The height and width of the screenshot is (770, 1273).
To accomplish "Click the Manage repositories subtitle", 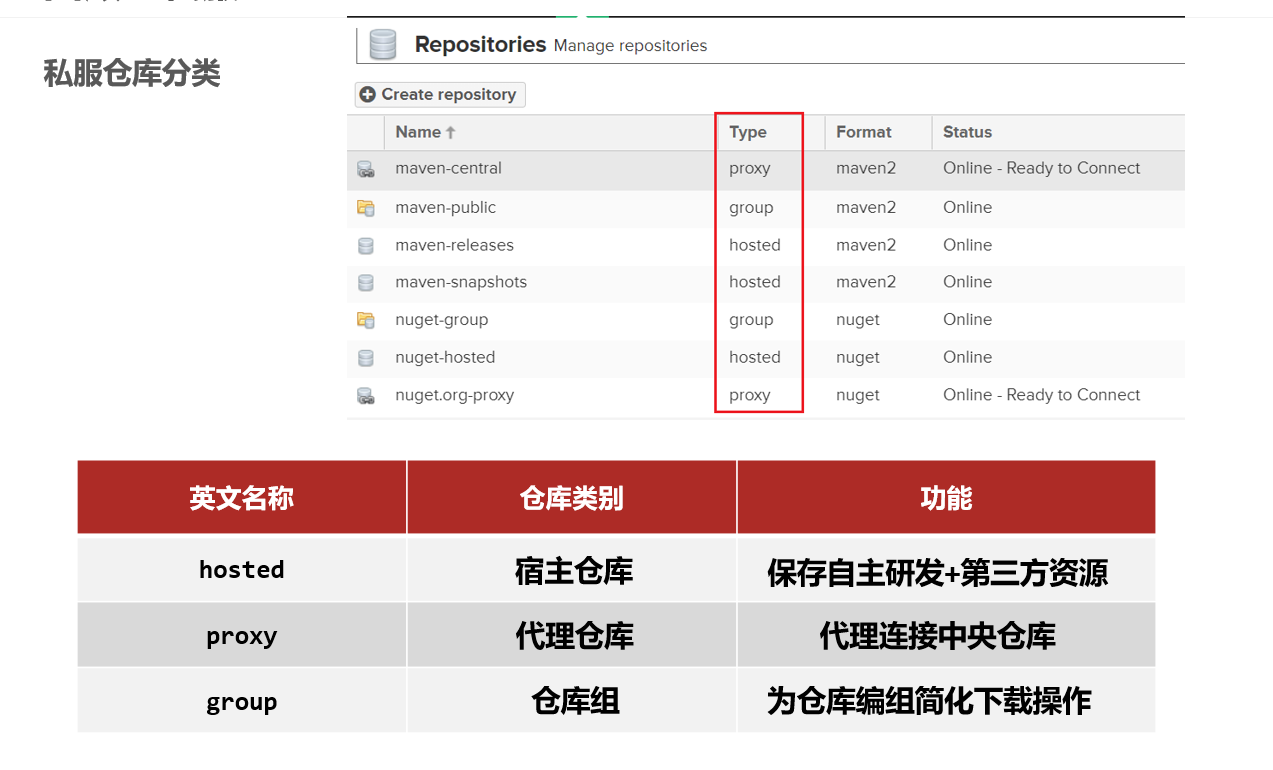I will click(630, 46).
